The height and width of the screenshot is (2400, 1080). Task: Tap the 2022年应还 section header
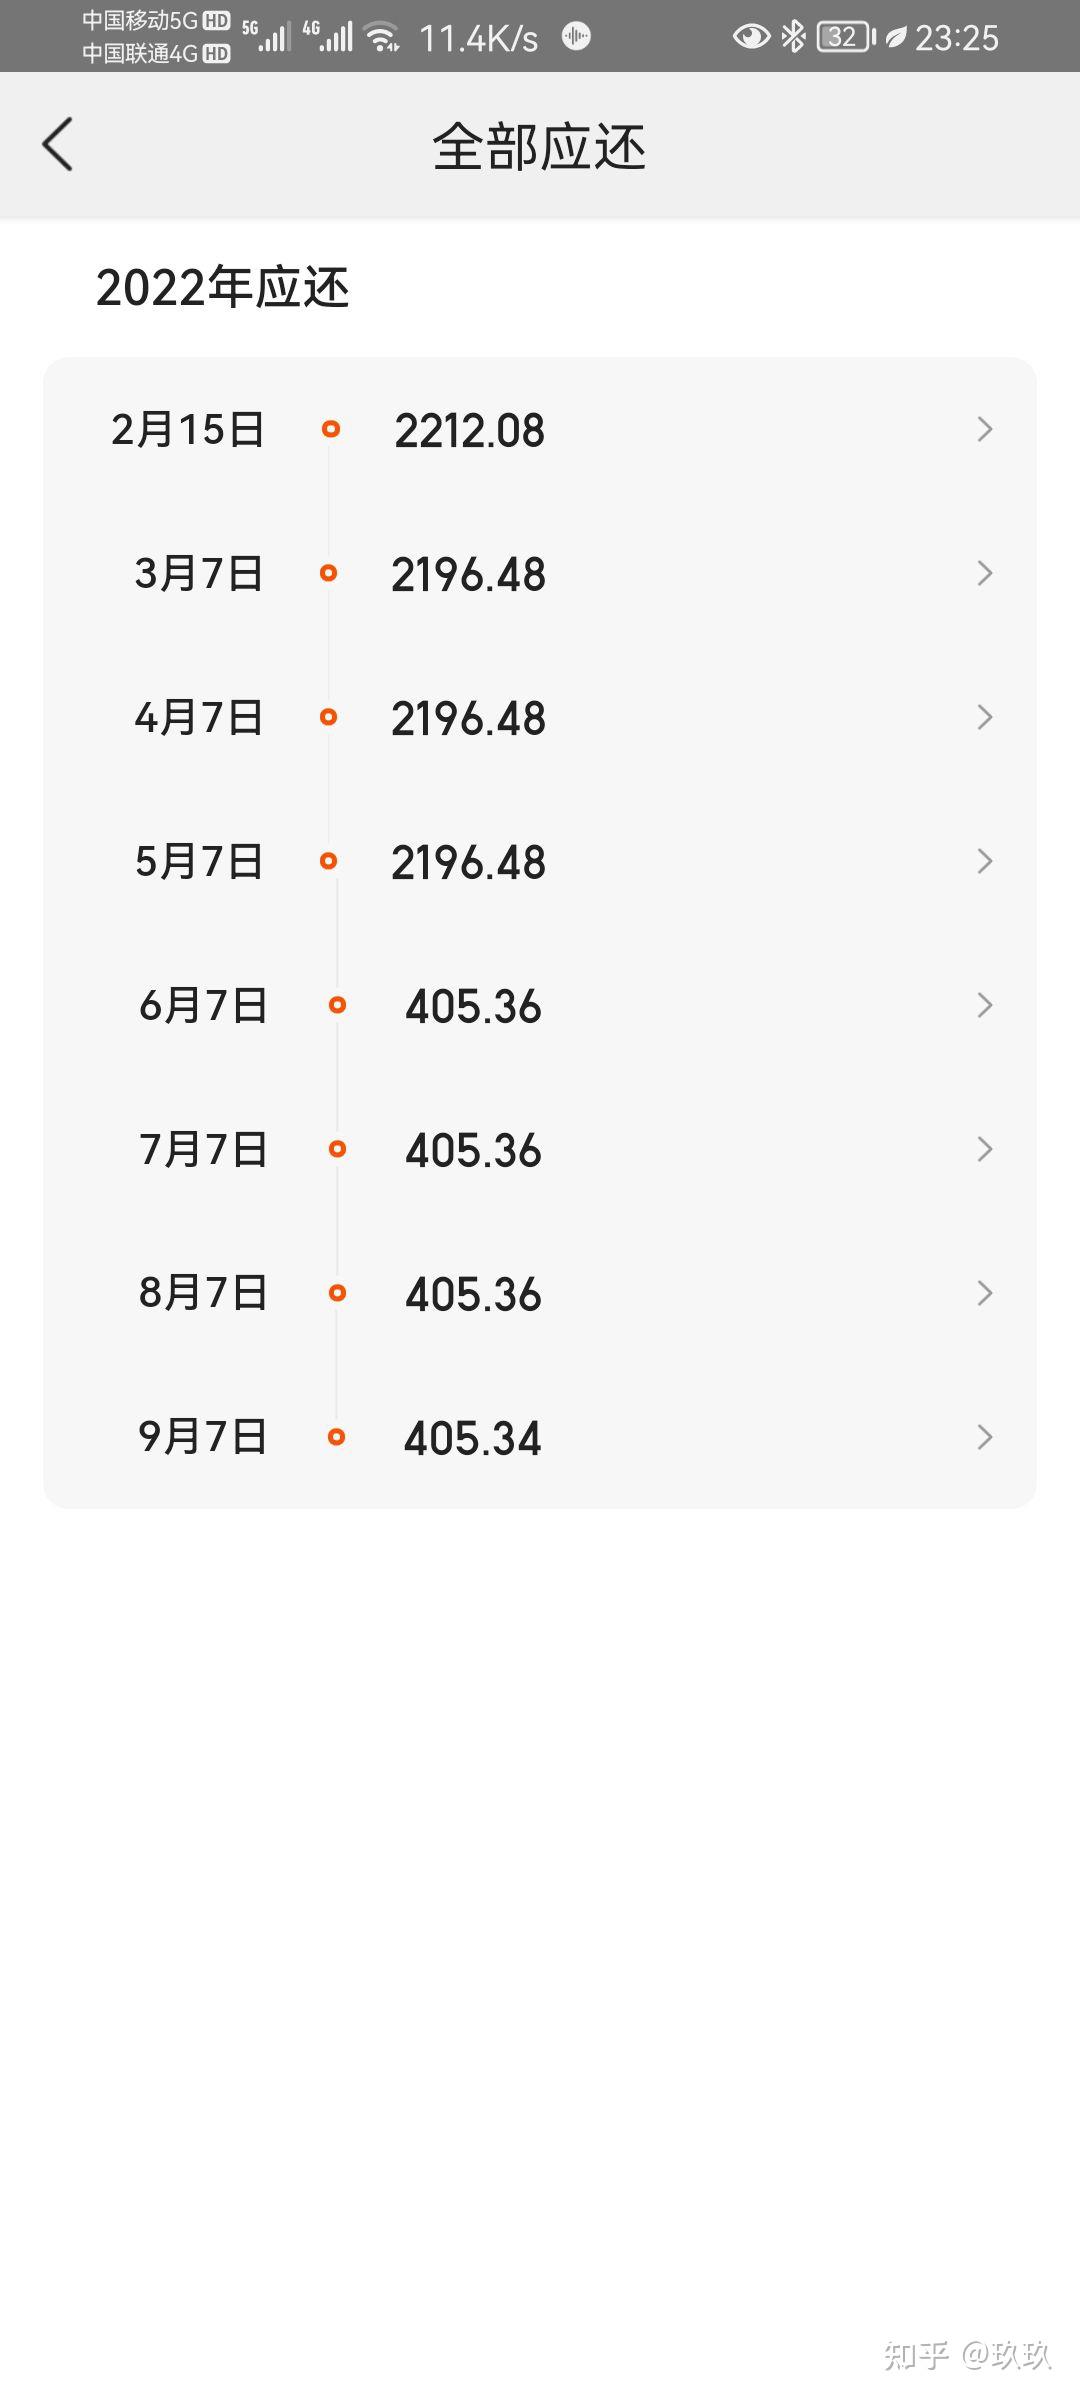[x=222, y=288]
